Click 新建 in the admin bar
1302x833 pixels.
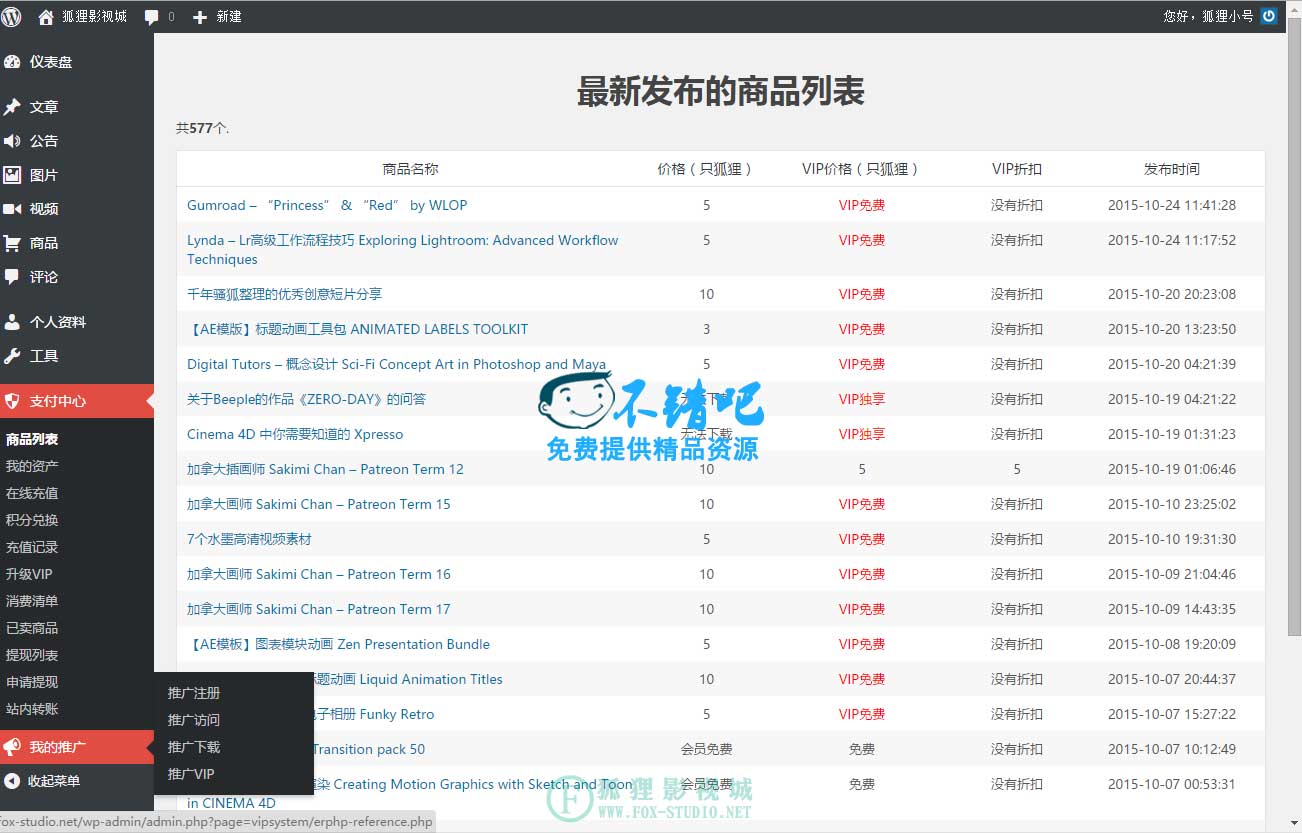click(x=229, y=17)
